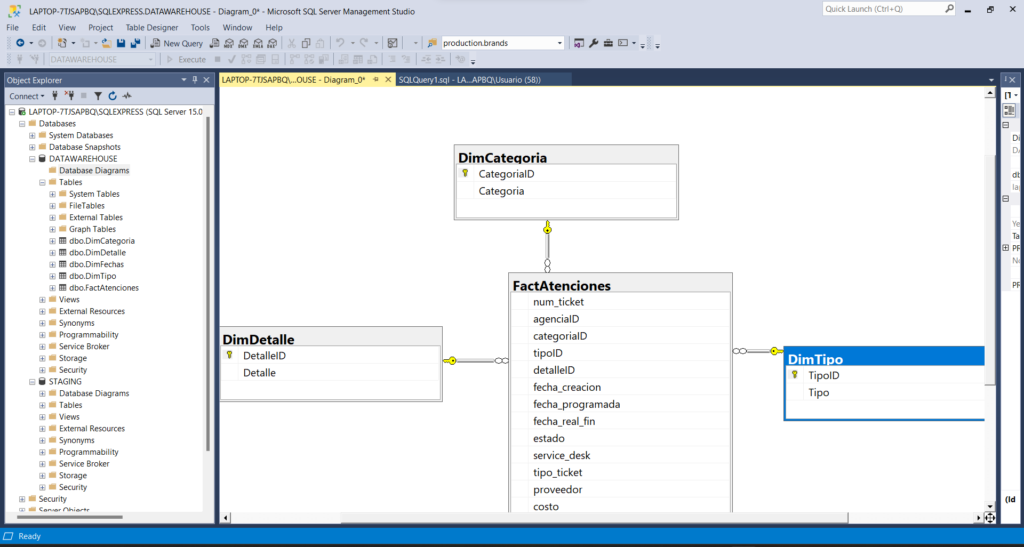Select the CategoriaID primary key icon in DimCategoria
The image size is (1024, 547).
(466, 173)
